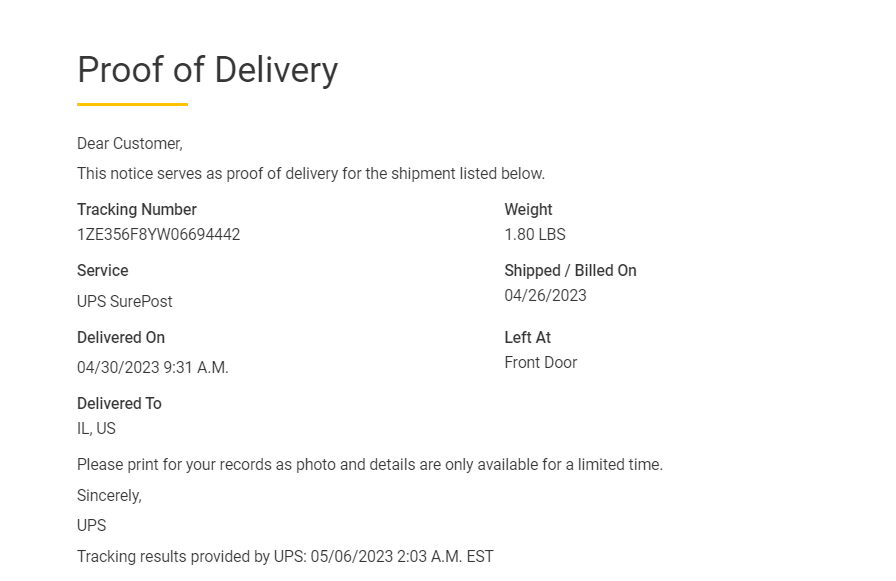Click the Delivered To label
The image size is (896, 581).
(x=119, y=404)
